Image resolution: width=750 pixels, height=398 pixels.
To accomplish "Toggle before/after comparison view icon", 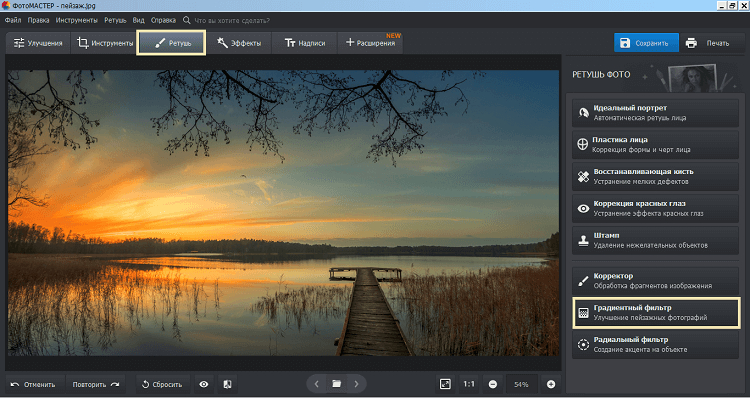I will (228, 384).
